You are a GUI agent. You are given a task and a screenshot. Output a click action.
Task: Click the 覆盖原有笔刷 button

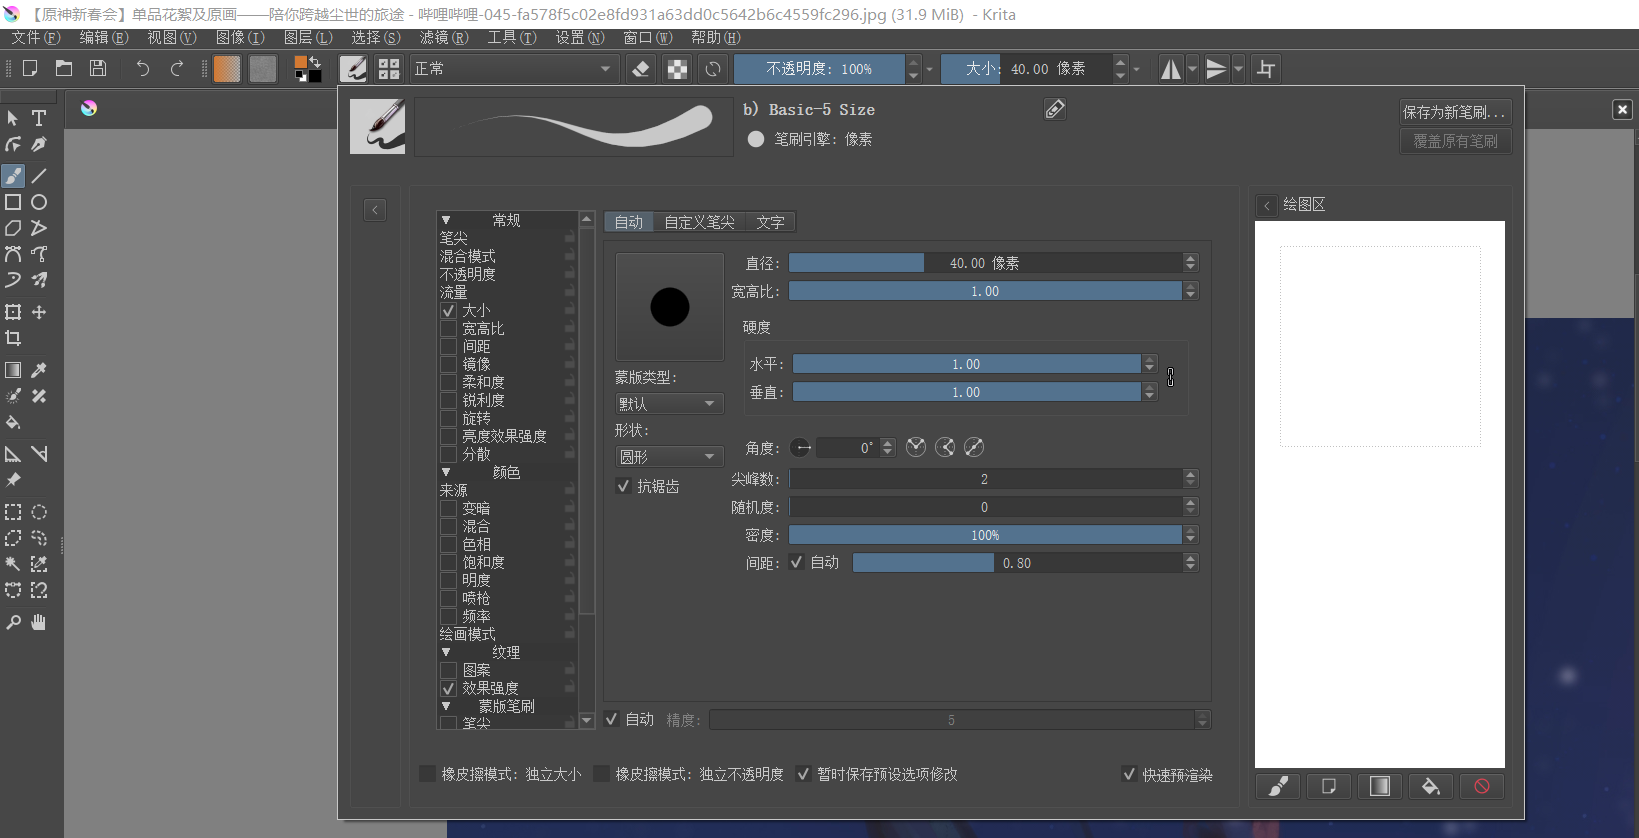tap(1454, 141)
